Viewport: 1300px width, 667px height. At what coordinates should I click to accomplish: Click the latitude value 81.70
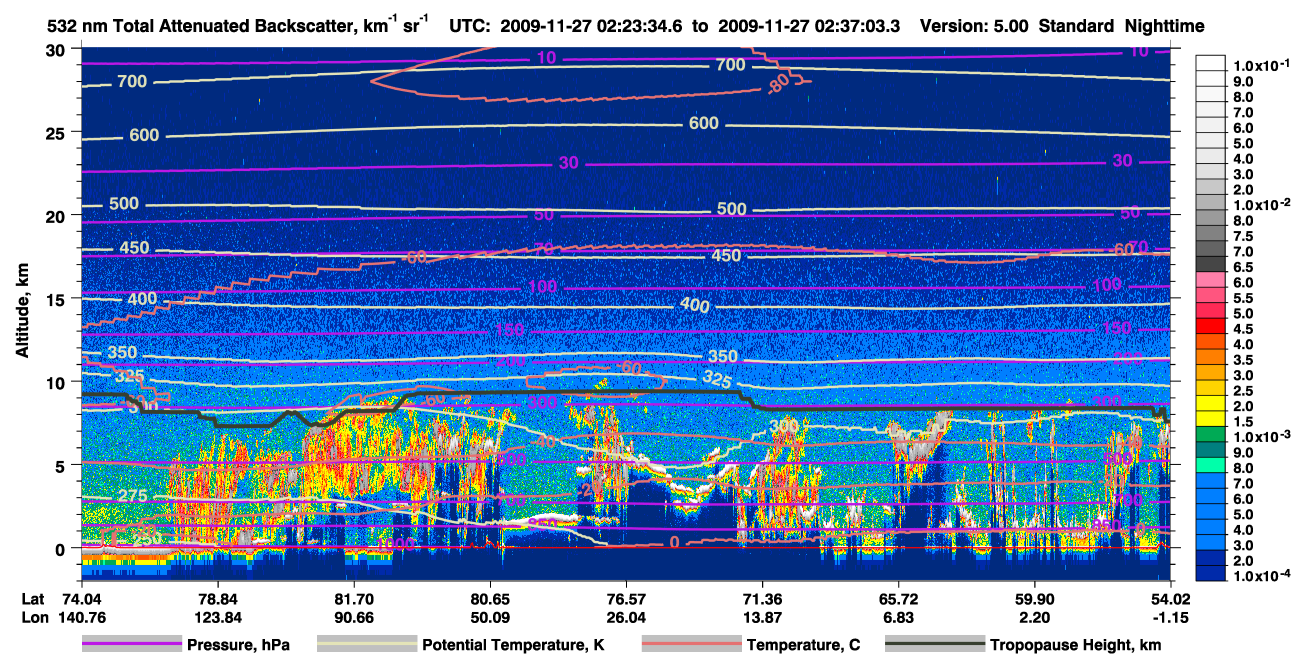(353, 598)
